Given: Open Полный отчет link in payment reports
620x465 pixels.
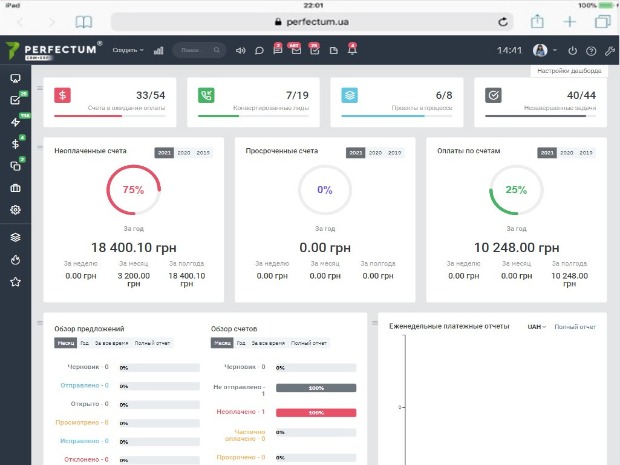Looking at the screenshot, I should [x=575, y=327].
